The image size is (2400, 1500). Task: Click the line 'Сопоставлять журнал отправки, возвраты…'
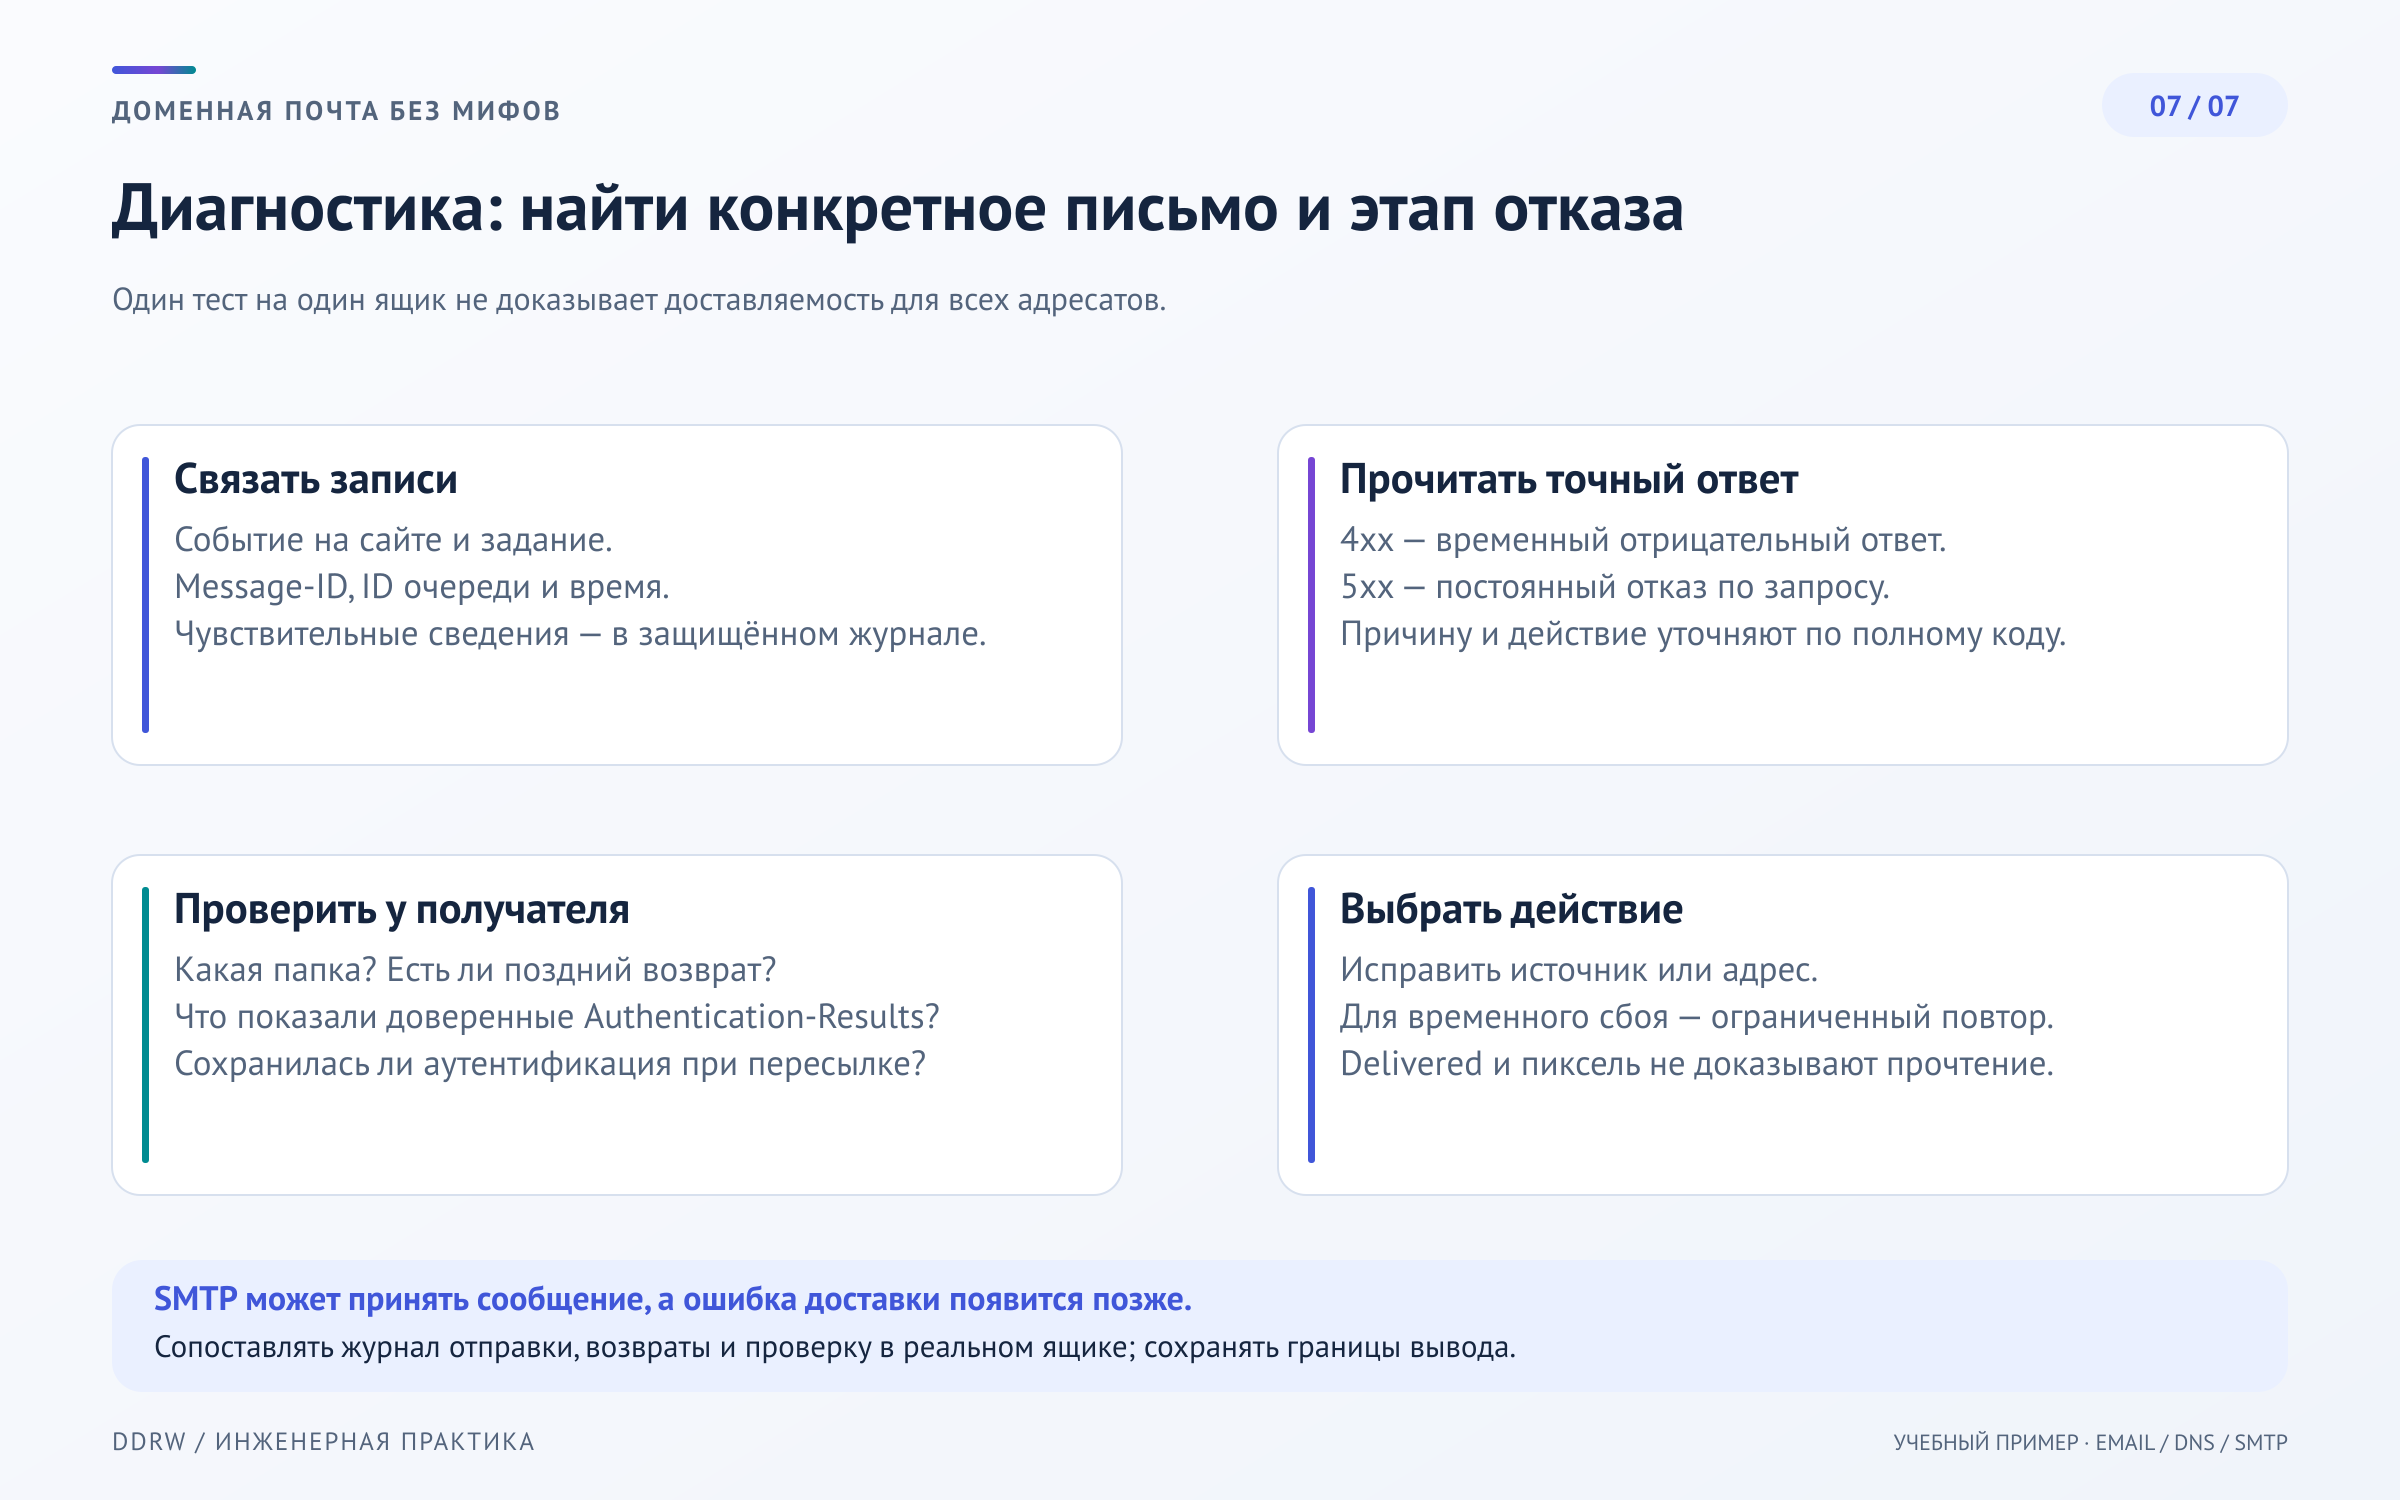835,1348
